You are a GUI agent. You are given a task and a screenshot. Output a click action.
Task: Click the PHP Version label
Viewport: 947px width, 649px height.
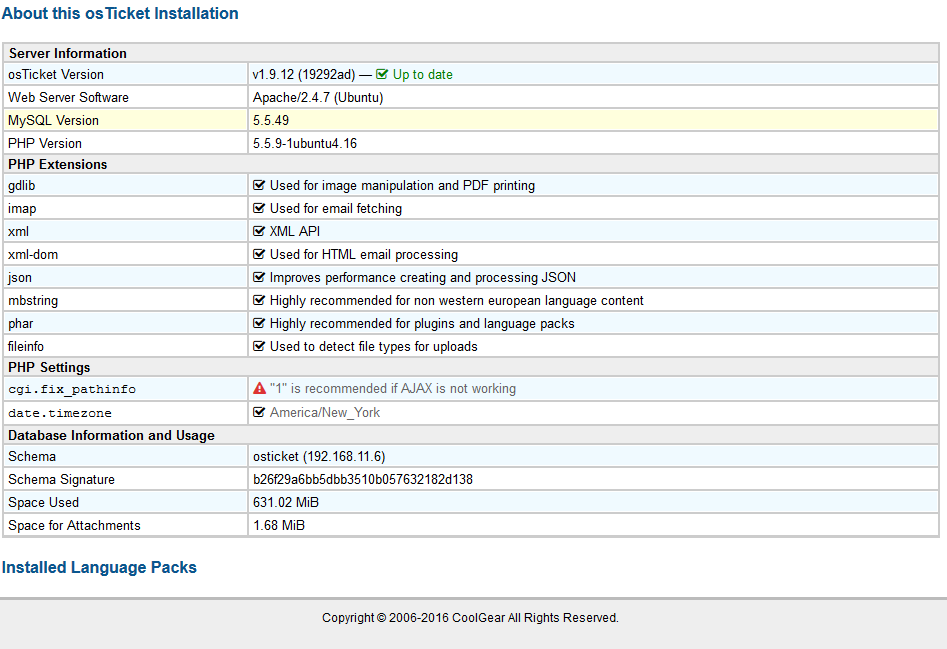point(45,143)
